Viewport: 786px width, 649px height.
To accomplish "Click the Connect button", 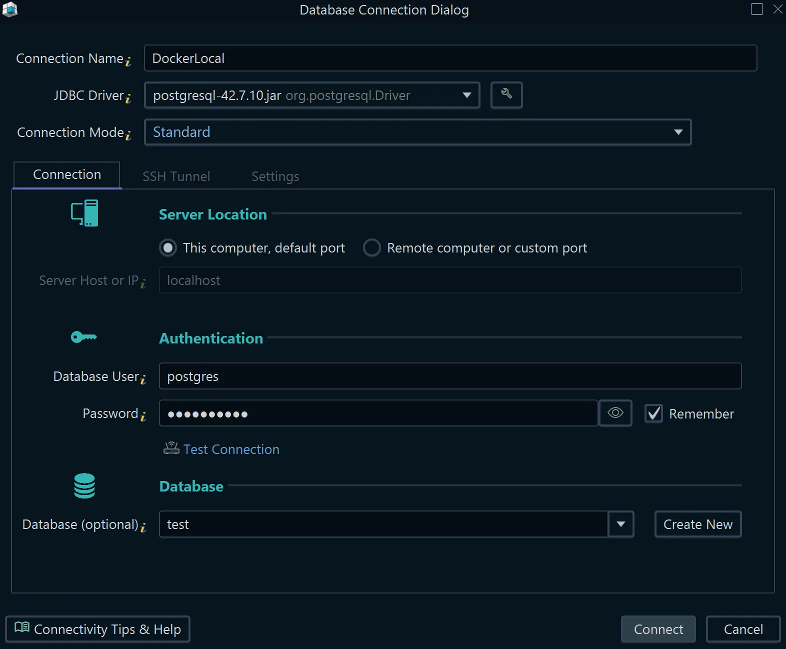I will 658,629.
